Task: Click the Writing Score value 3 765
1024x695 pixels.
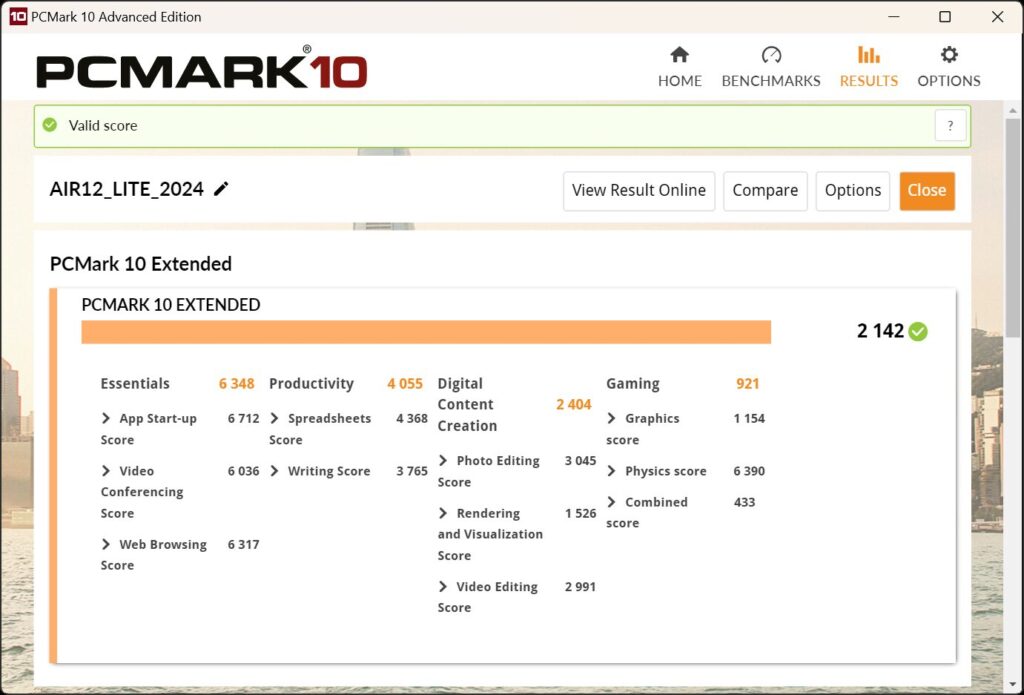Action: point(412,471)
